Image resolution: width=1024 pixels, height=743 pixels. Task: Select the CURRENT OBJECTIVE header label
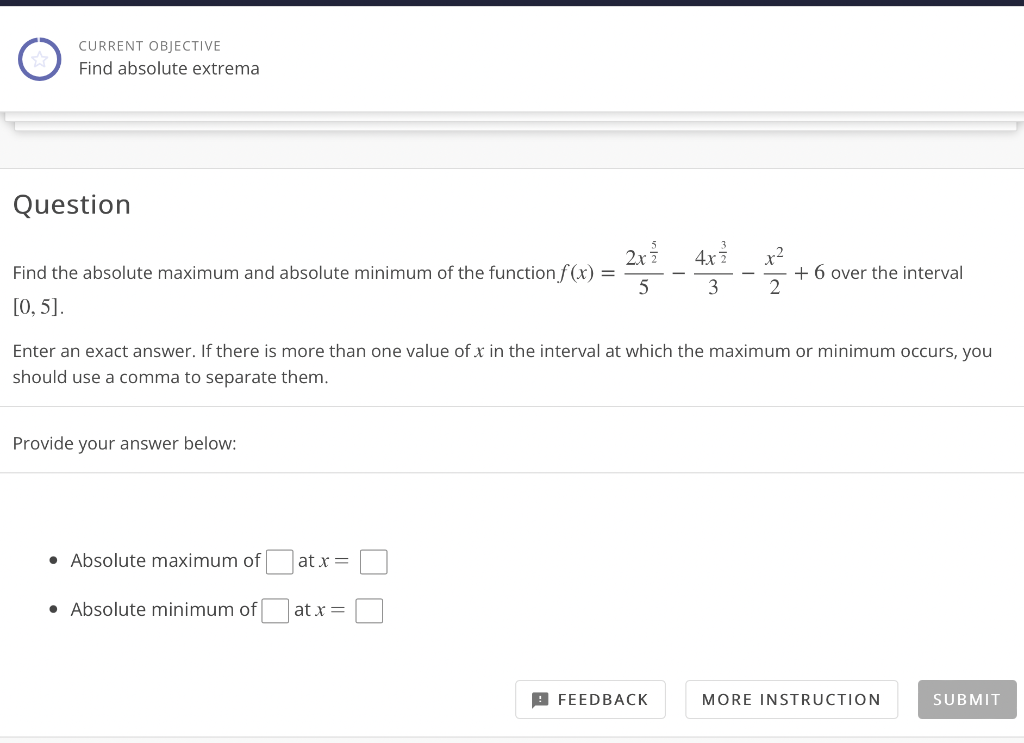tap(150, 46)
